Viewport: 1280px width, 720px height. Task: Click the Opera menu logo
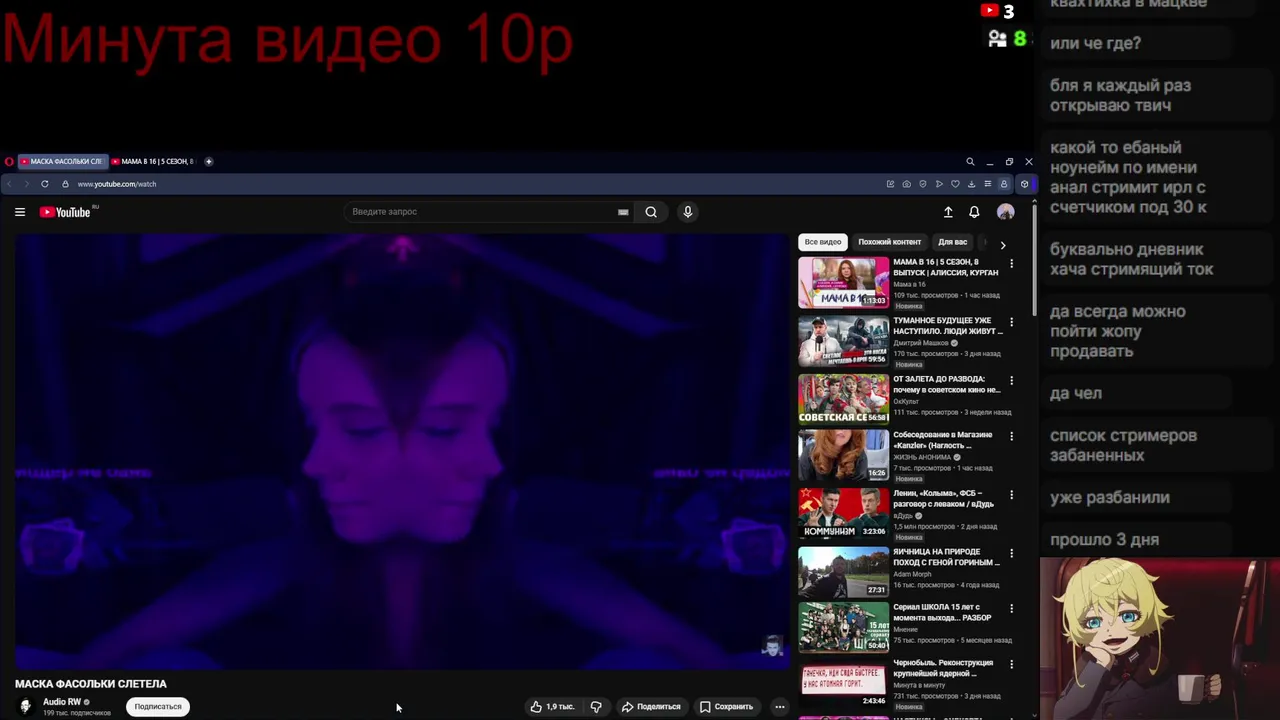pos(9,161)
